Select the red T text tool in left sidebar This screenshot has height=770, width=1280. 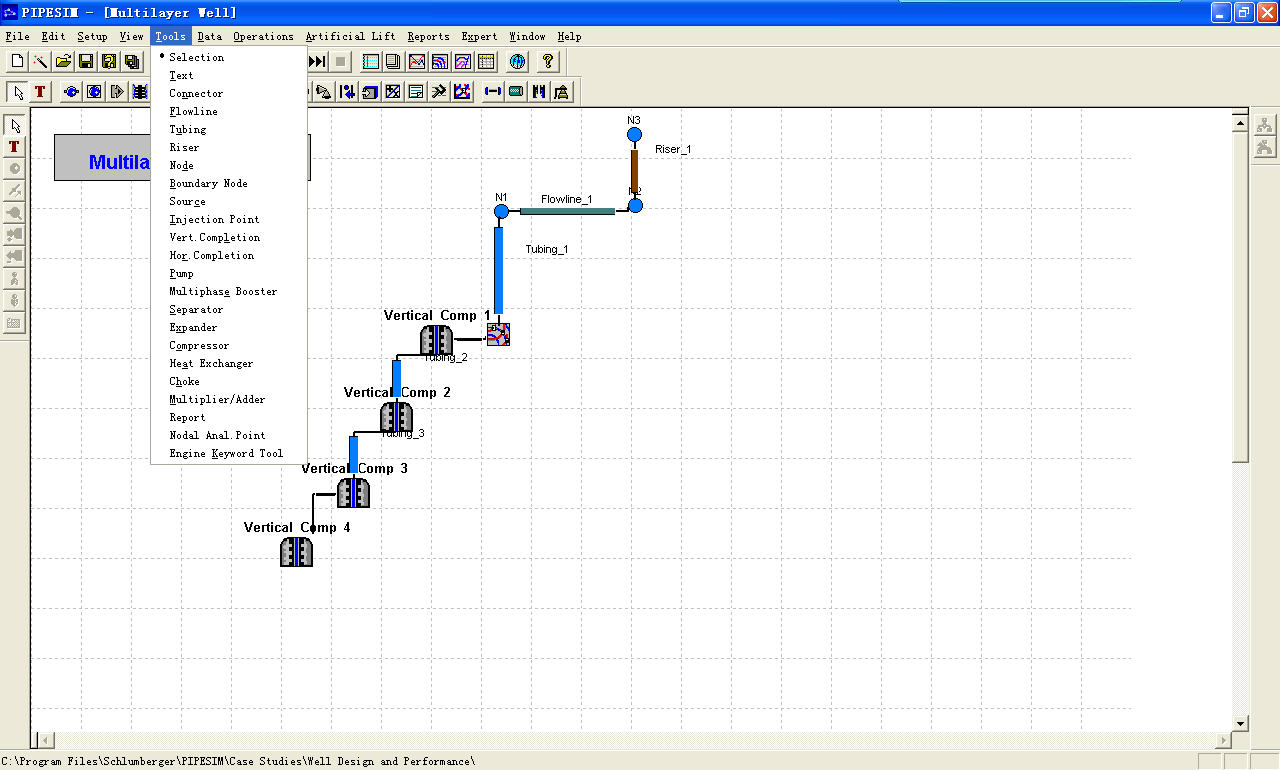15,147
